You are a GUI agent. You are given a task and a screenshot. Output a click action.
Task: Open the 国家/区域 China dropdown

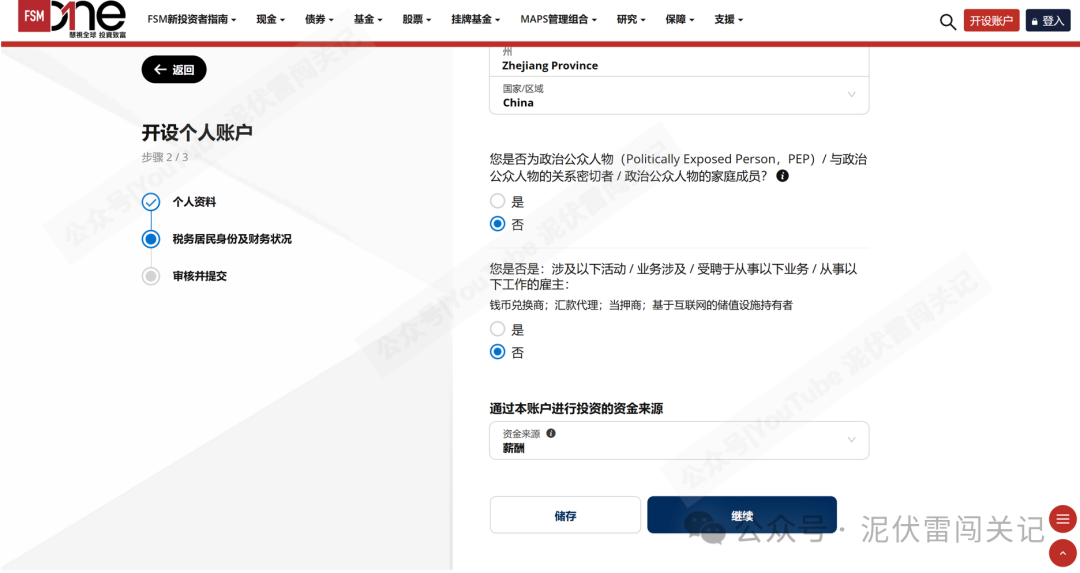[x=679, y=96]
